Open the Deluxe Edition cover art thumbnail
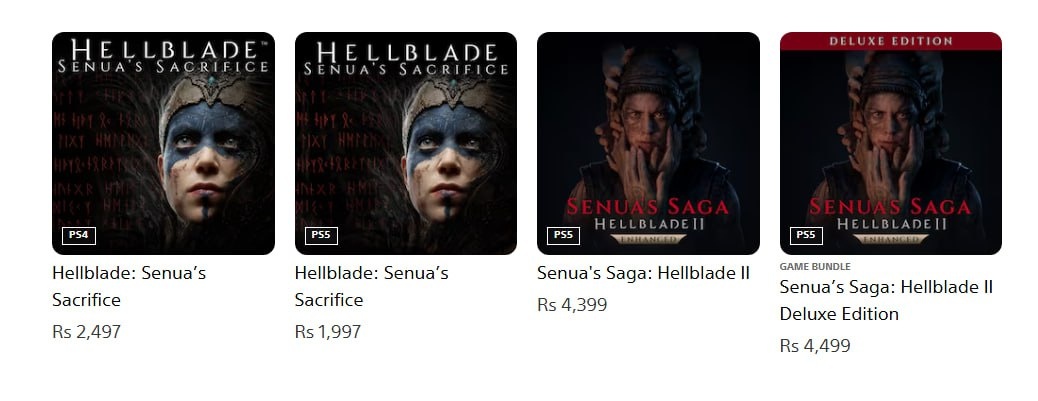The image size is (1038, 401). (x=890, y=143)
